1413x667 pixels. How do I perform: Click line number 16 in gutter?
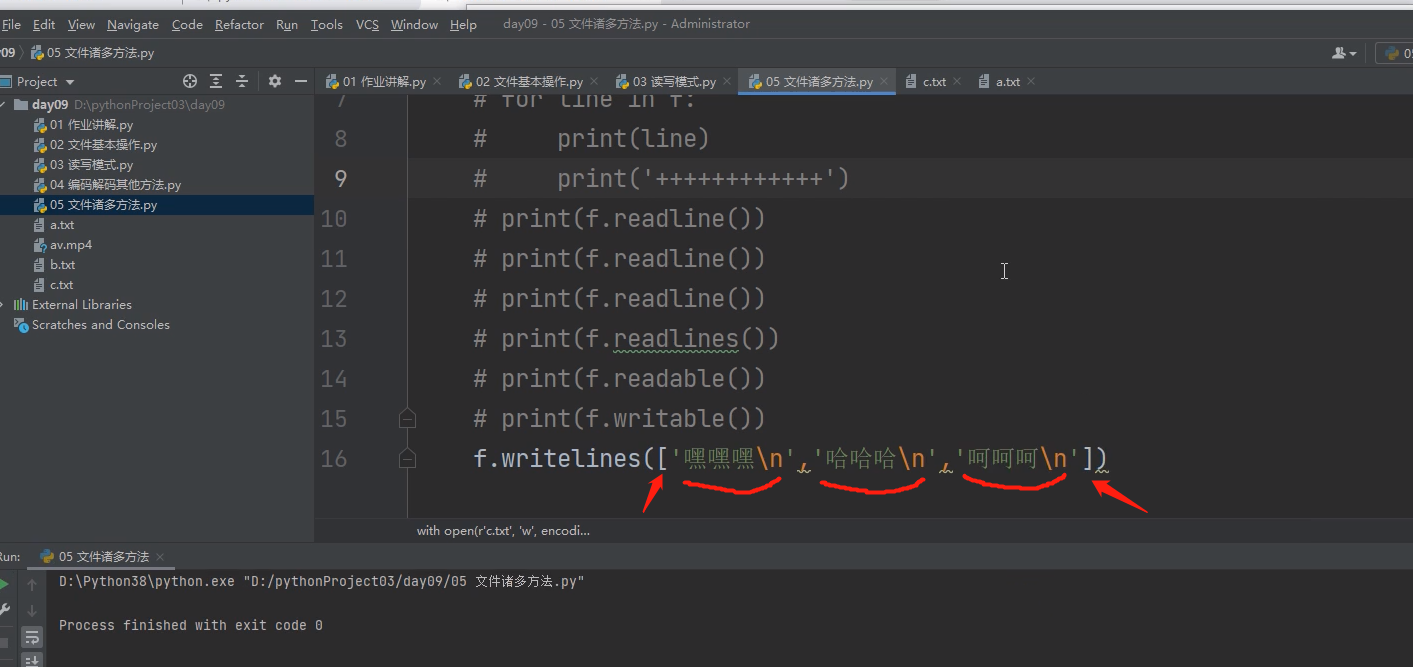334,458
